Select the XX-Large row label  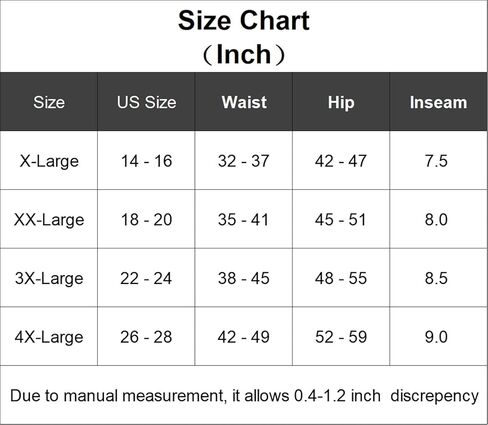pyautogui.click(x=49, y=220)
